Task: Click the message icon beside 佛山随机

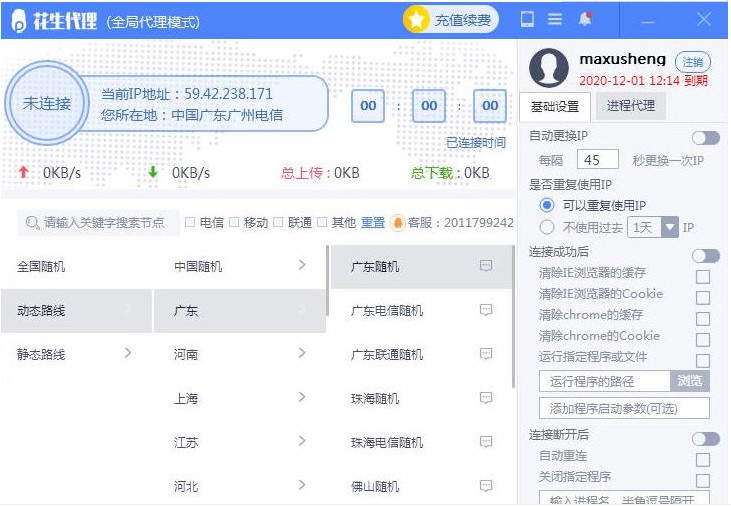Action: (486, 486)
